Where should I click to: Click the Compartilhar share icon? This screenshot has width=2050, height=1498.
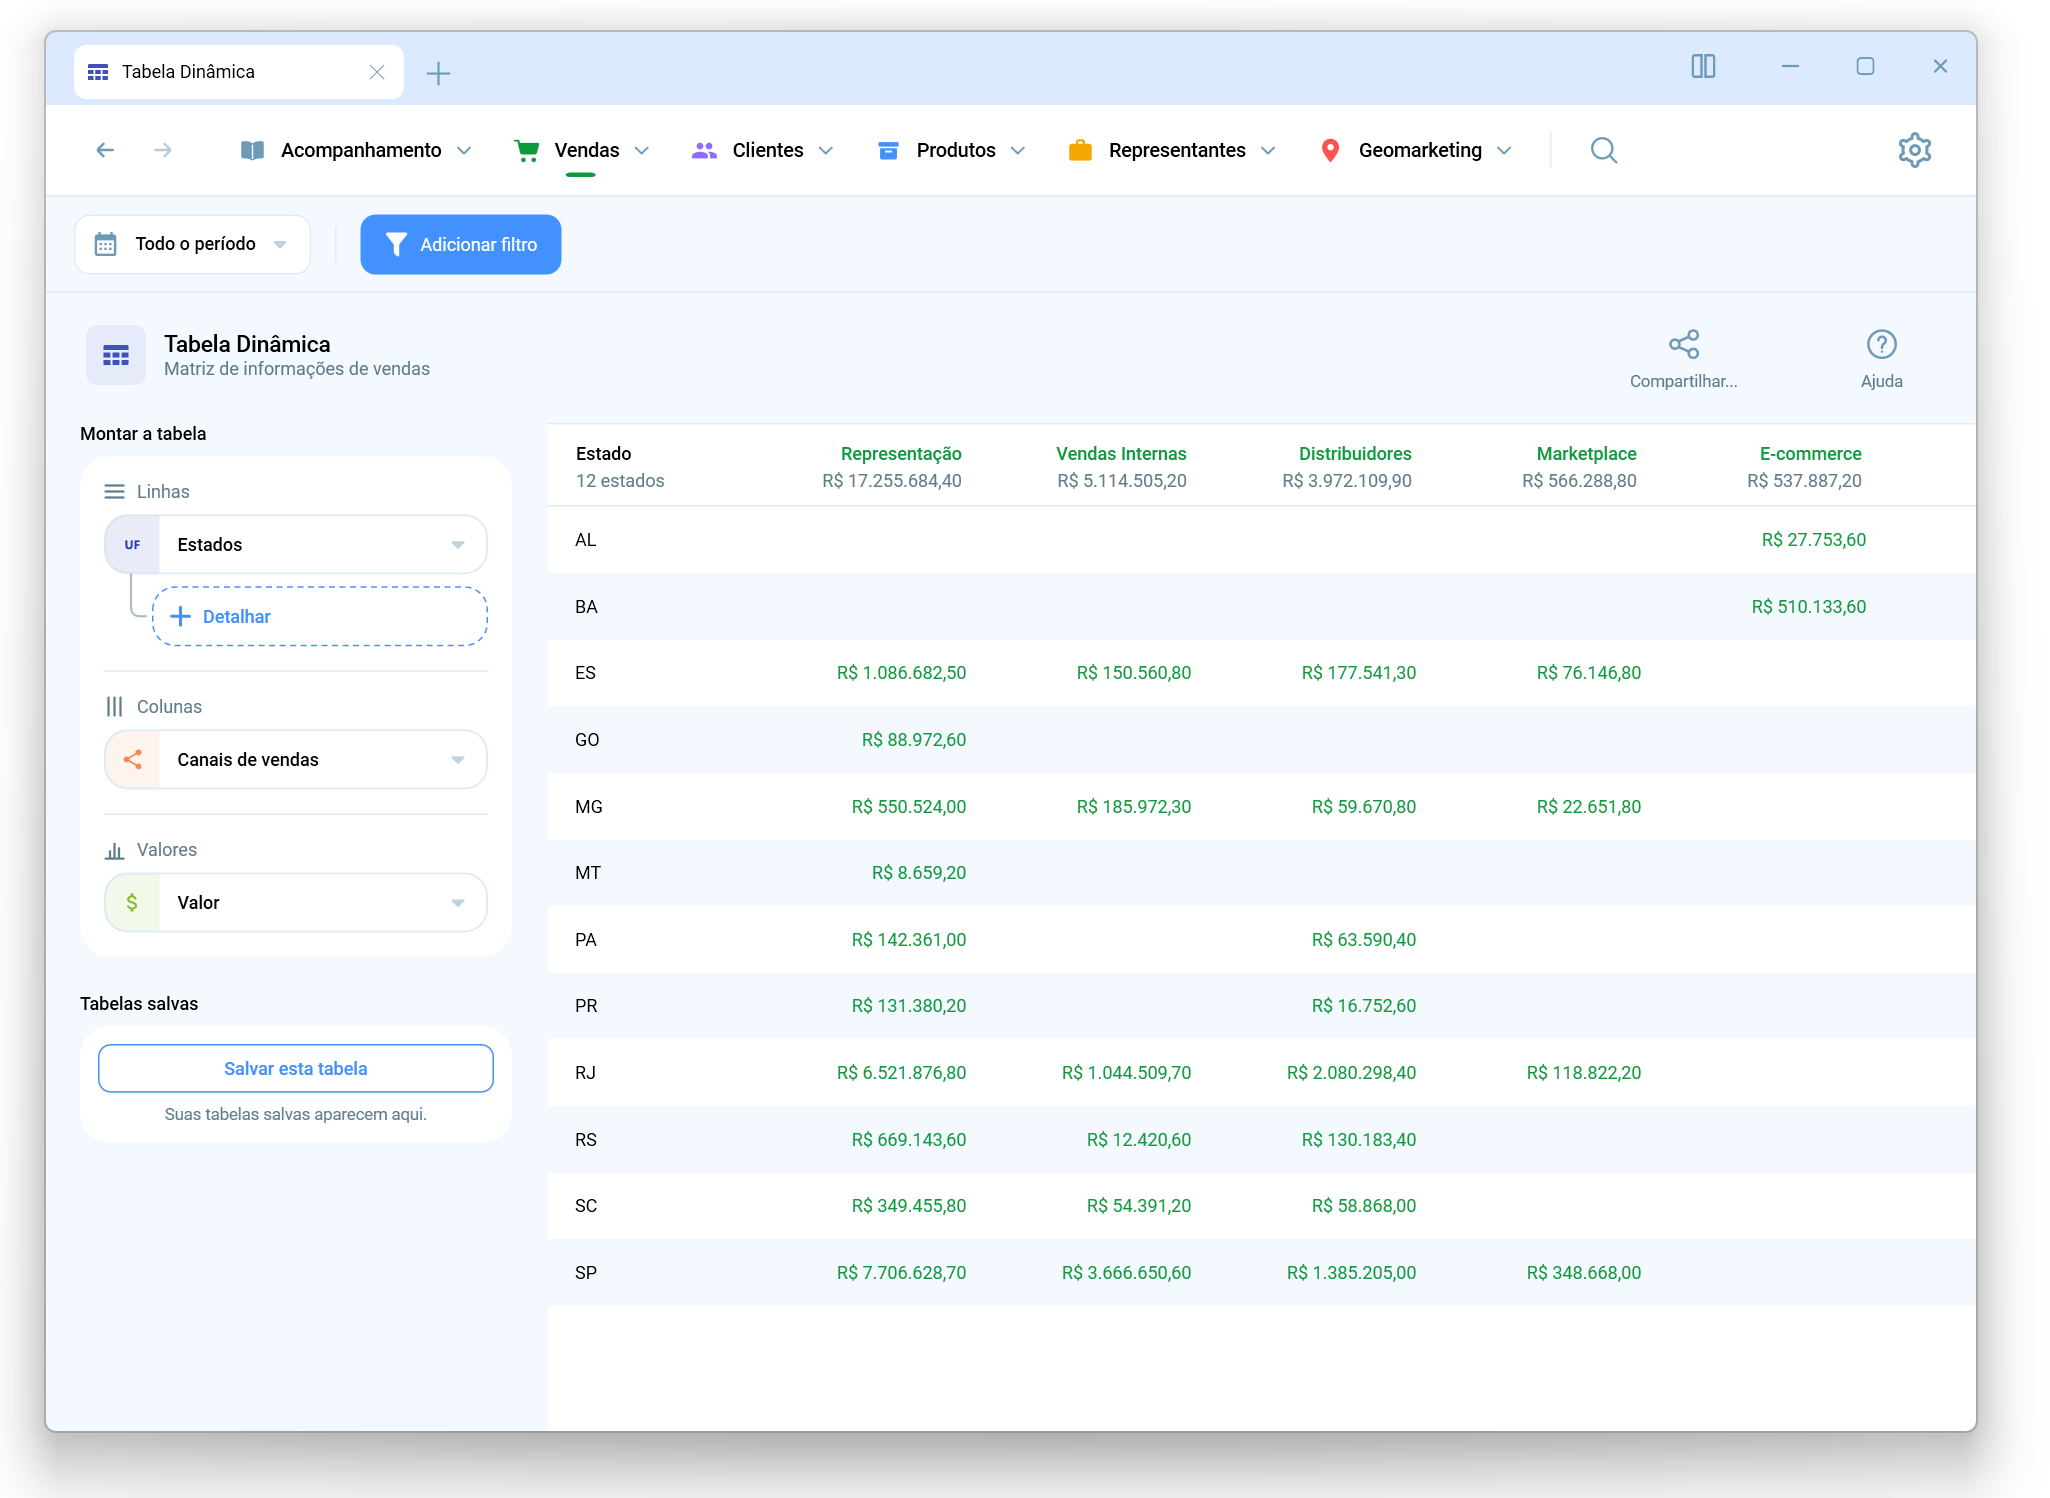pyautogui.click(x=1684, y=344)
